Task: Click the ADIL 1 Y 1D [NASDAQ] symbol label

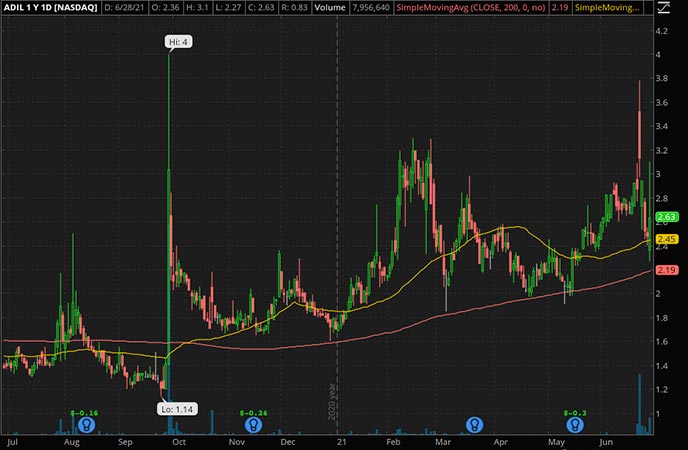Action: pos(50,7)
